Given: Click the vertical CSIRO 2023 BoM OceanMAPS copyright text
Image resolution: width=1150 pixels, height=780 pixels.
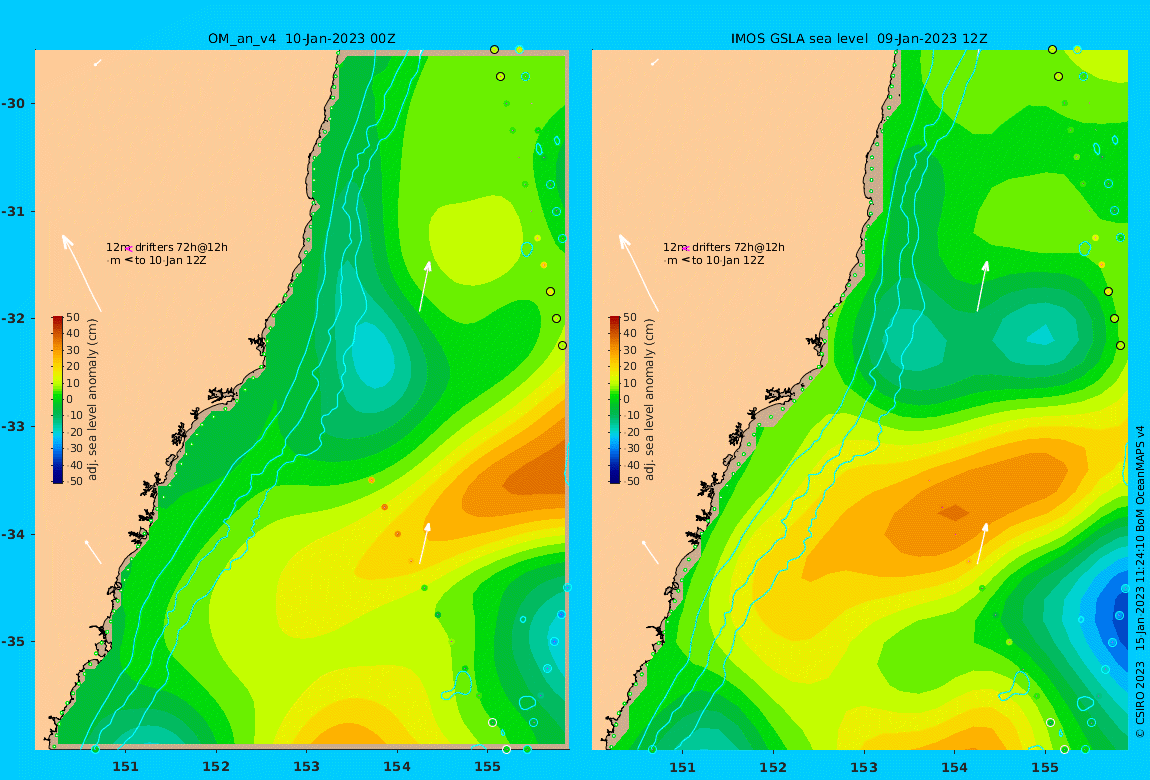Looking at the screenshot, I should coord(1140,581).
